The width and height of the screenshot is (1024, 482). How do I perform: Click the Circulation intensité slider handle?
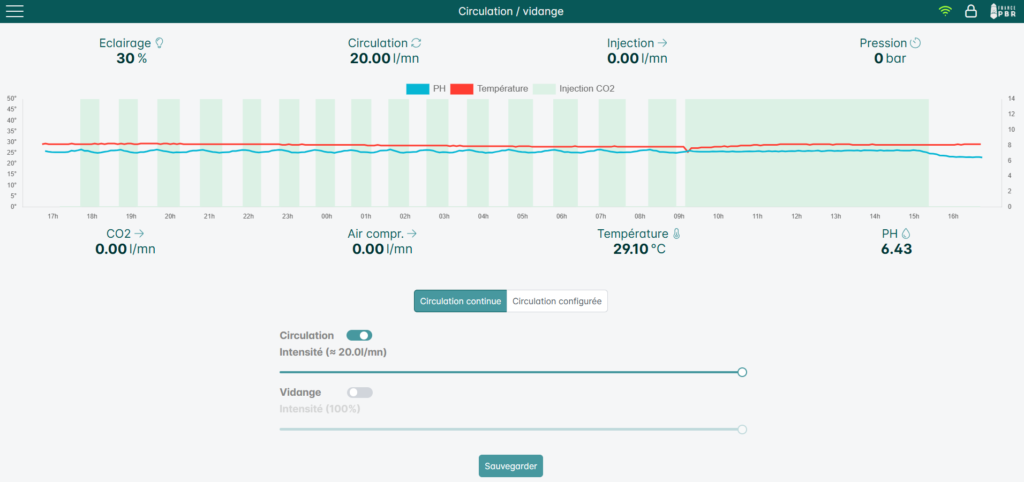pyautogui.click(x=742, y=372)
